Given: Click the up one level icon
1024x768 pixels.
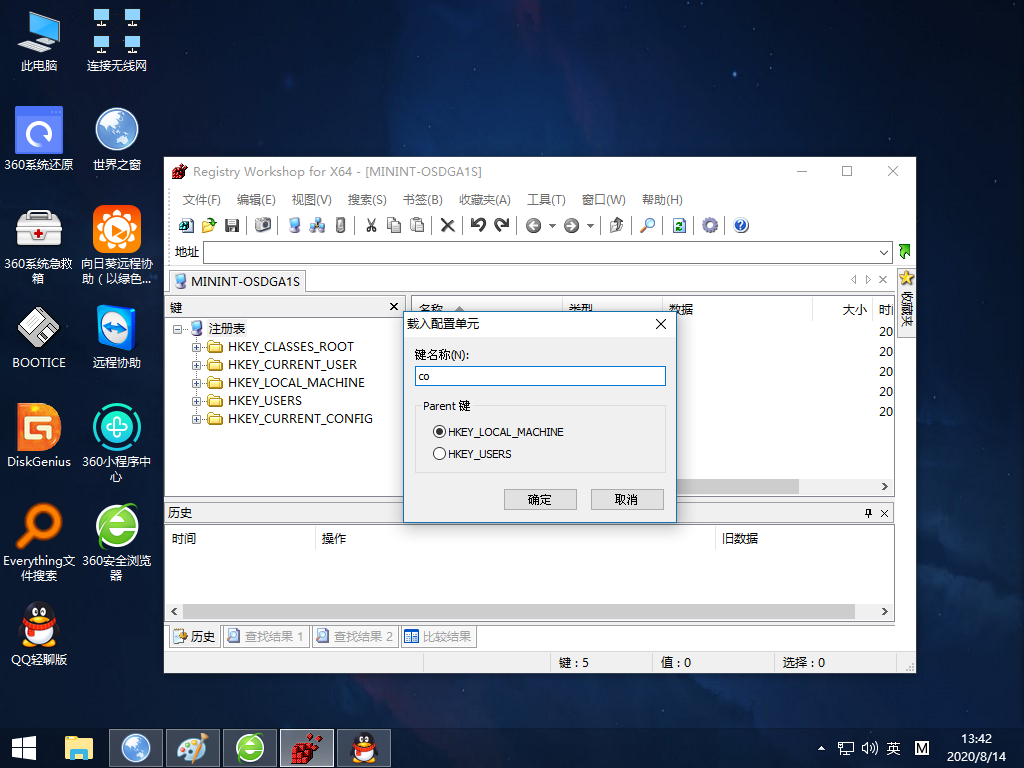Looking at the screenshot, I should 616,225.
